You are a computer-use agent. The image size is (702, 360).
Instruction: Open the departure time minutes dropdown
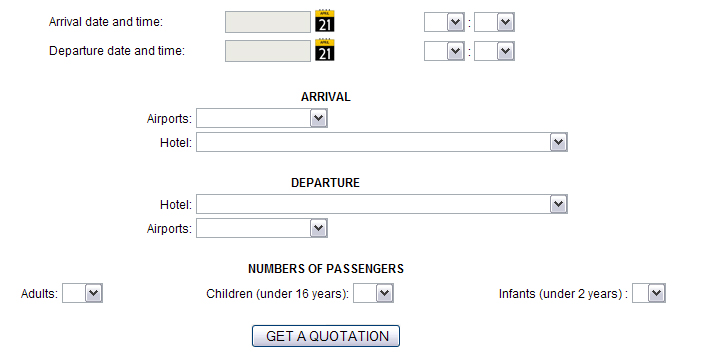click(x=494, y=51)
